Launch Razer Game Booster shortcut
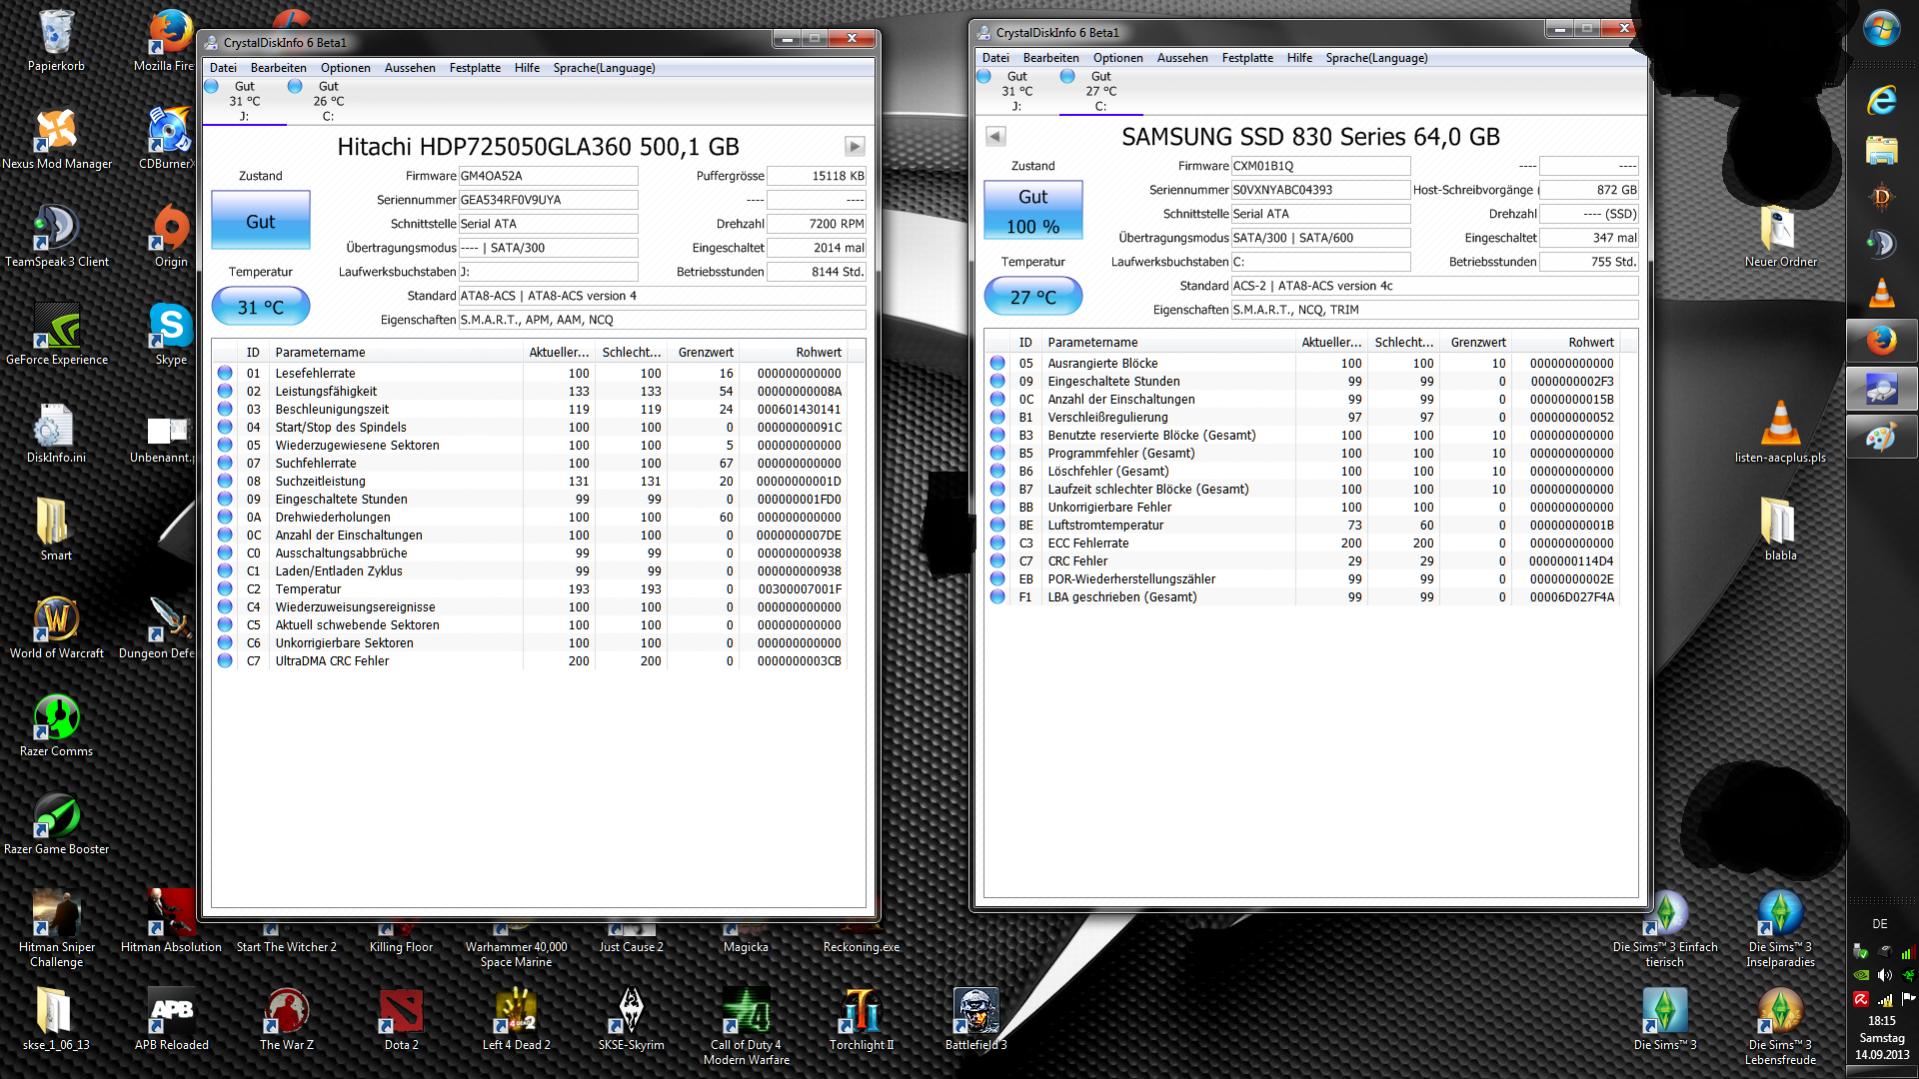Viewport: 1919px width, 1079px height. 56,824
